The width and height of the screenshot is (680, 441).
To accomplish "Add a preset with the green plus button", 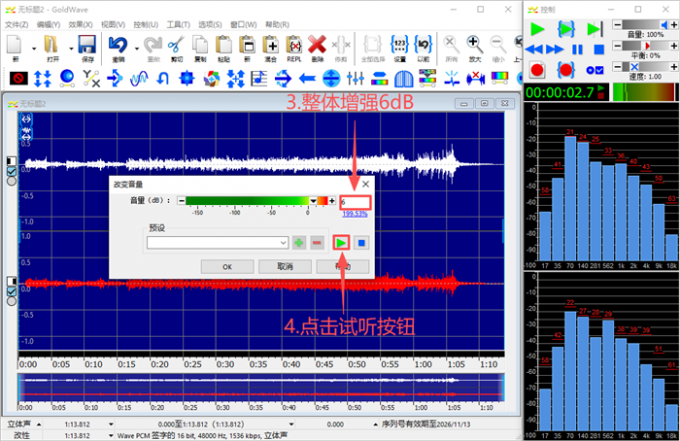I will tap(299, 243).
